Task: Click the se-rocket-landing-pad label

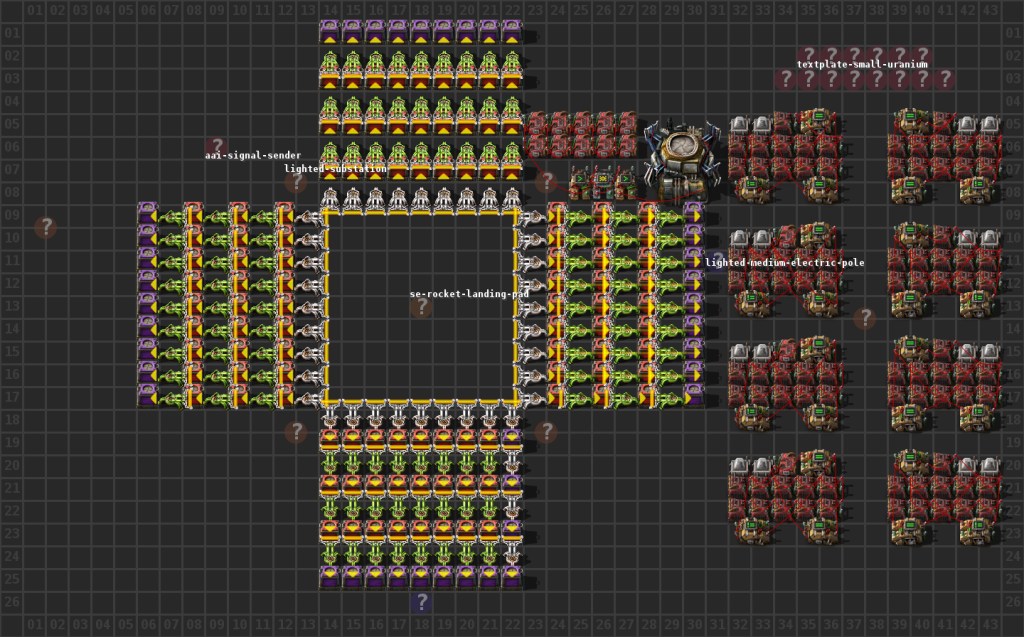Action: point(469,294)
